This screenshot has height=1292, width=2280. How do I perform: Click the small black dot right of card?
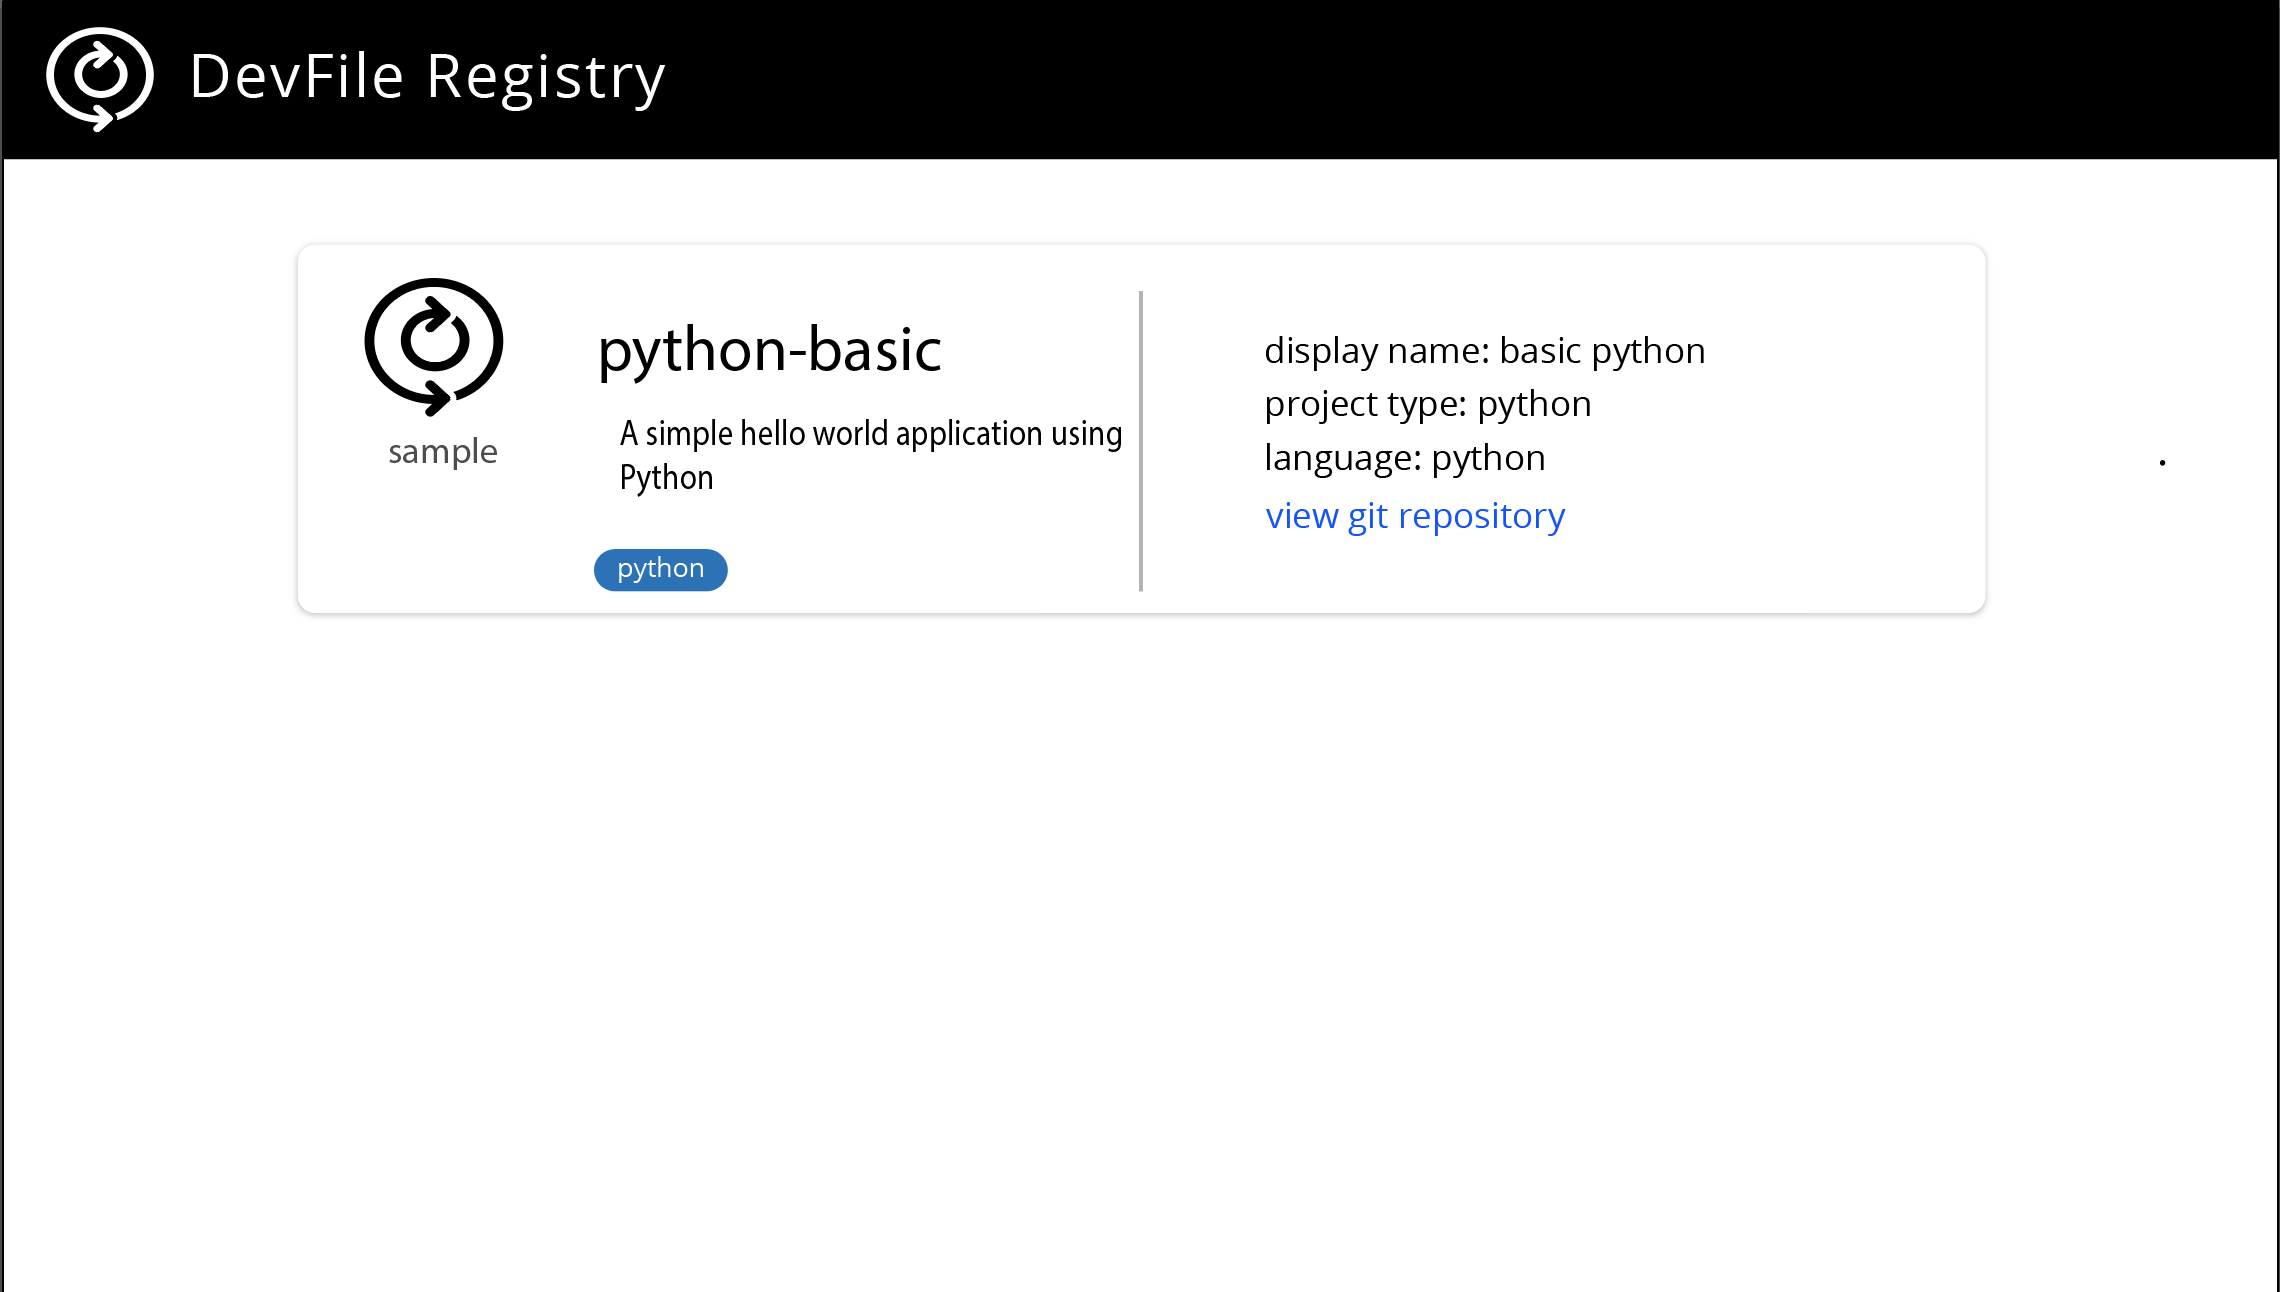2162,462
